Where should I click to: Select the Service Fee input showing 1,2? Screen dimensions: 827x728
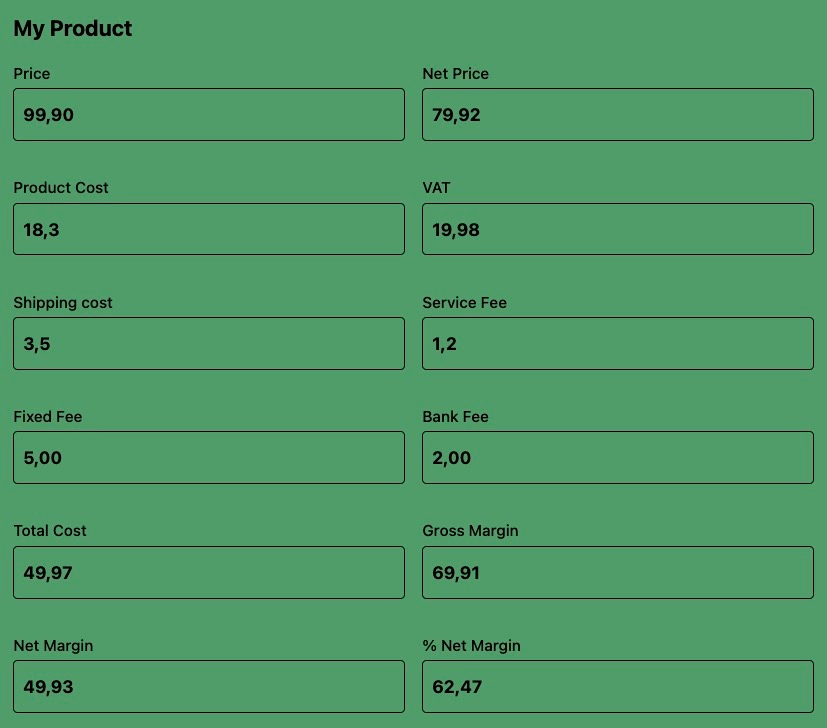pos(617,343)
